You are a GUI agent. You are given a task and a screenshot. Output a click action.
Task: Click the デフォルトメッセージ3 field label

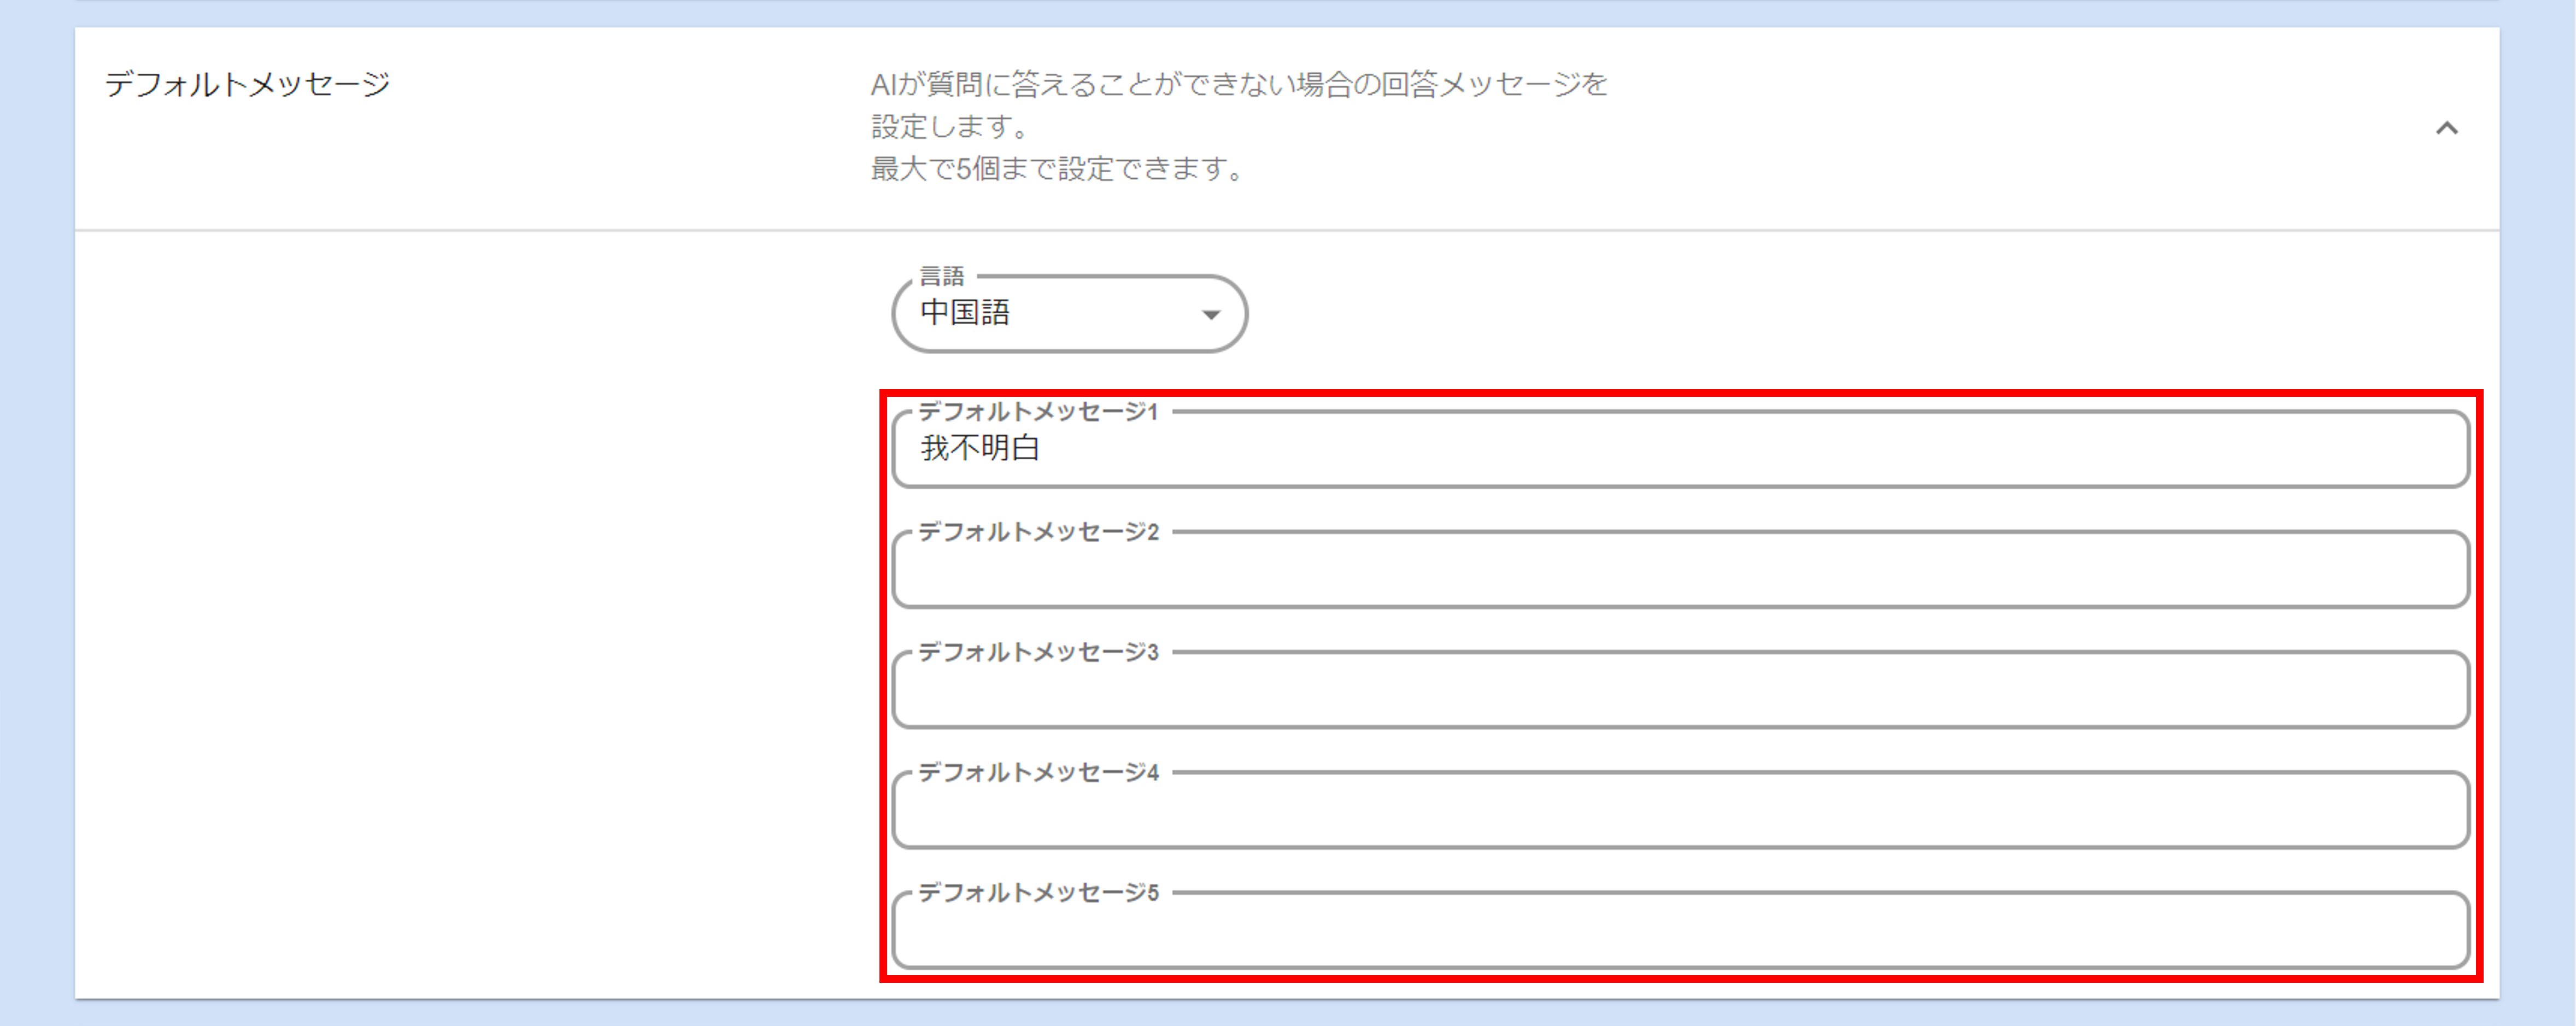(x=1038, y=652)
